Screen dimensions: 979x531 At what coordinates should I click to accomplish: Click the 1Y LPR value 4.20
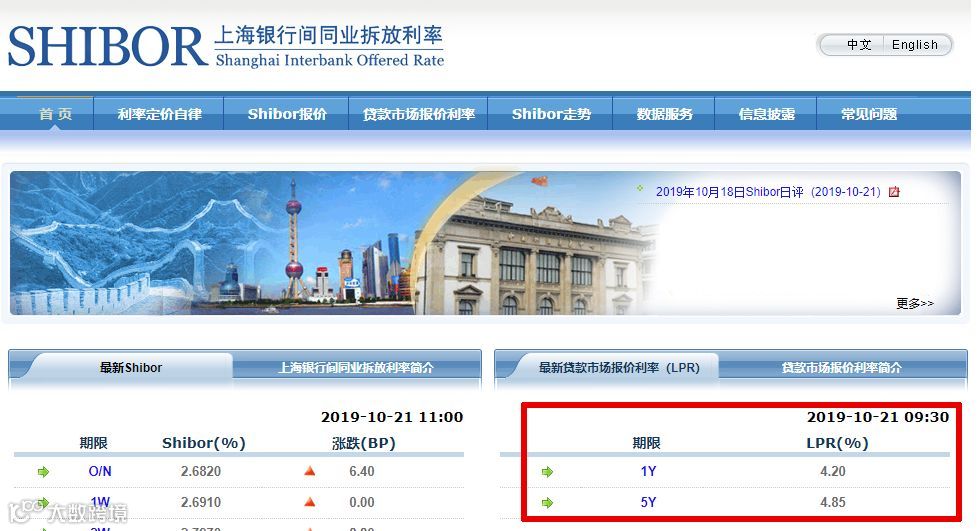[833, 472]
